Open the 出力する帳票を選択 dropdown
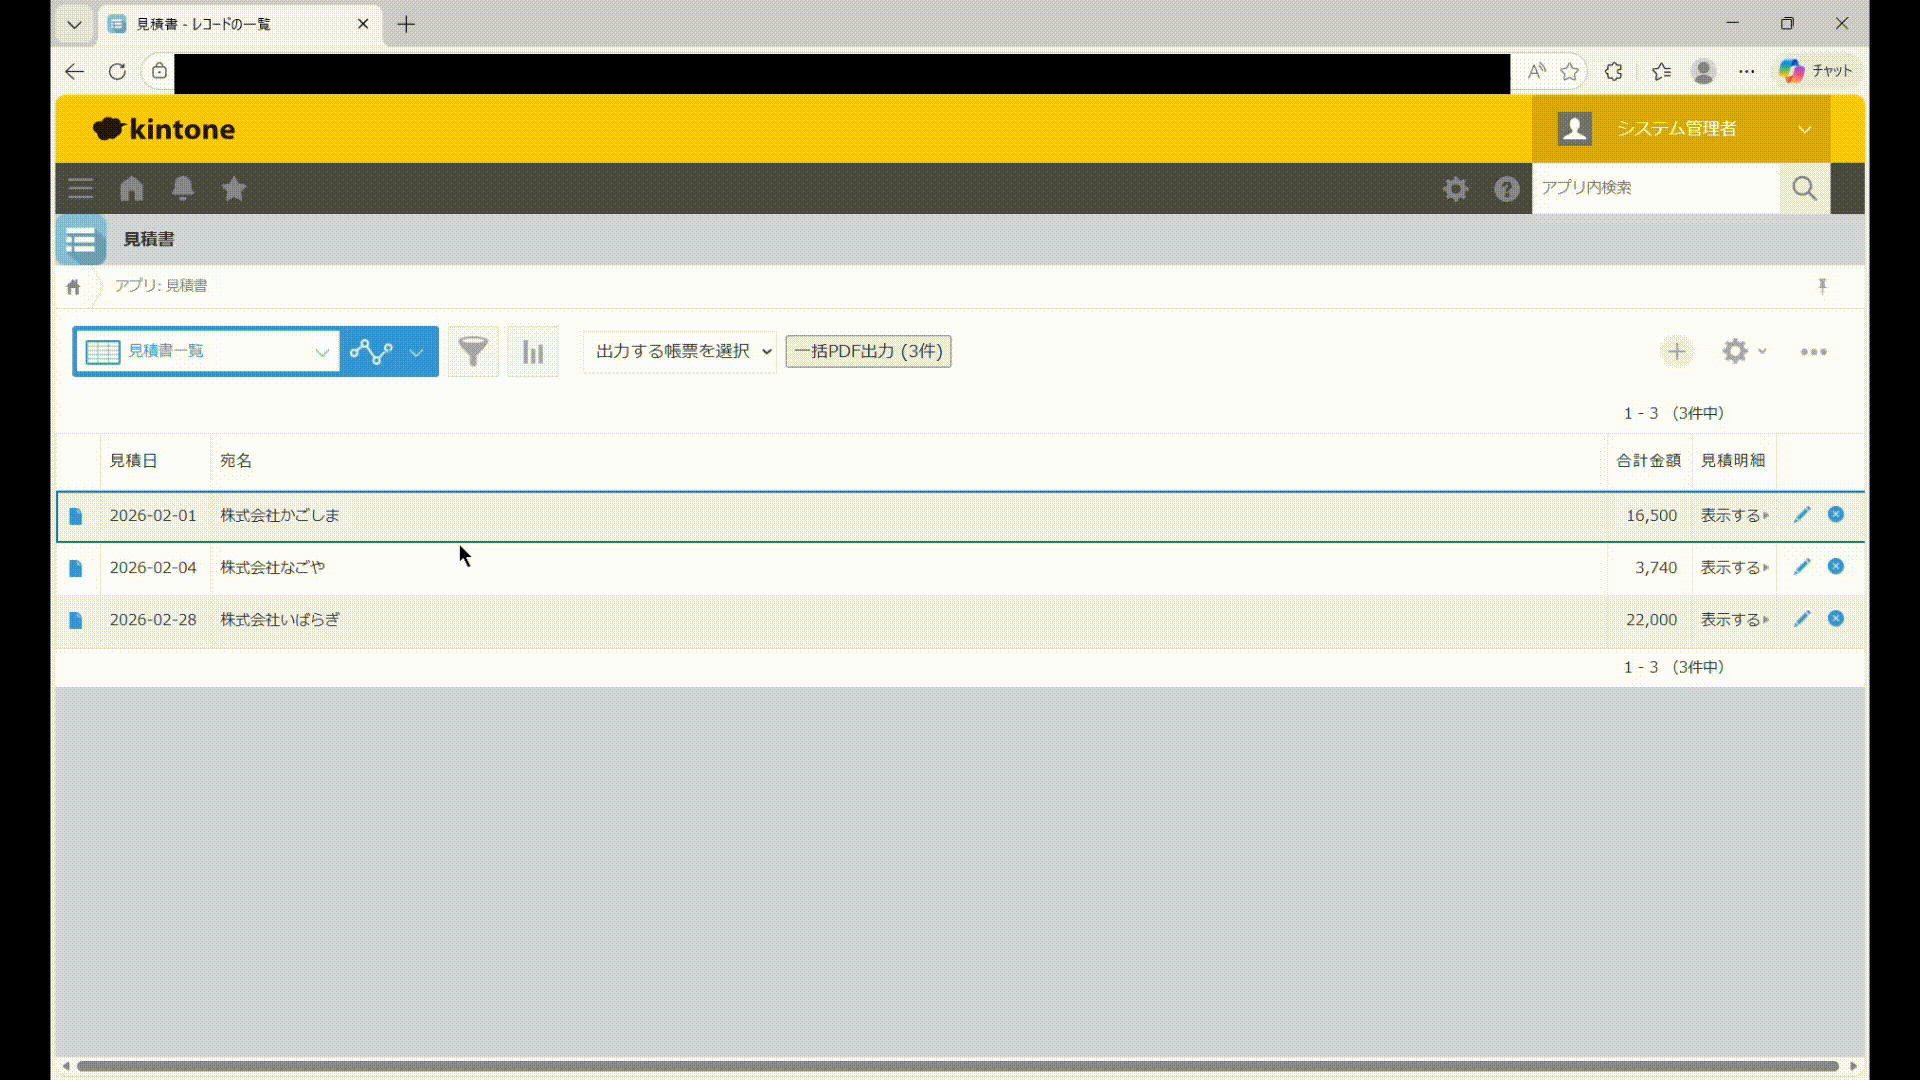The image size is (1920, 1080). 681,352
